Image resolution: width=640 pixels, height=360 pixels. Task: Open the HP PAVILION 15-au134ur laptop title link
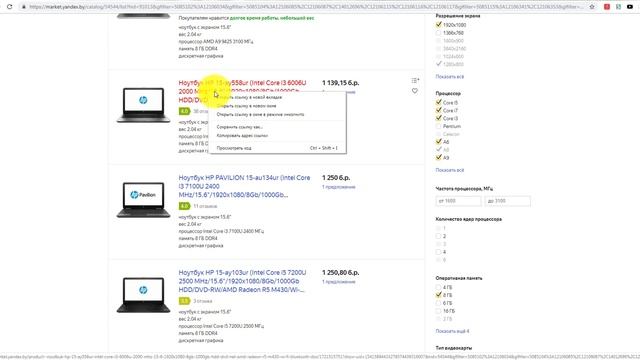pyautogui.click(x=244, y=186)
